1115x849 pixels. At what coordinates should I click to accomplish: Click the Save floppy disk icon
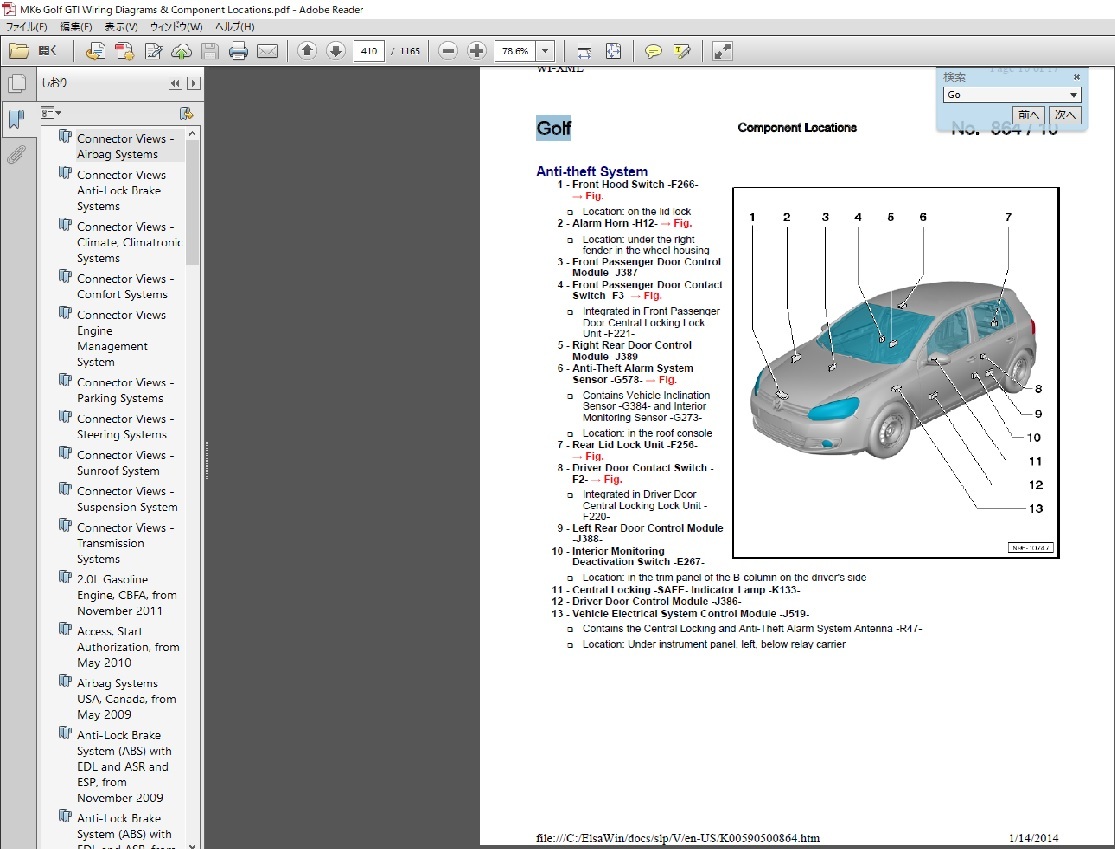point(210,51)
